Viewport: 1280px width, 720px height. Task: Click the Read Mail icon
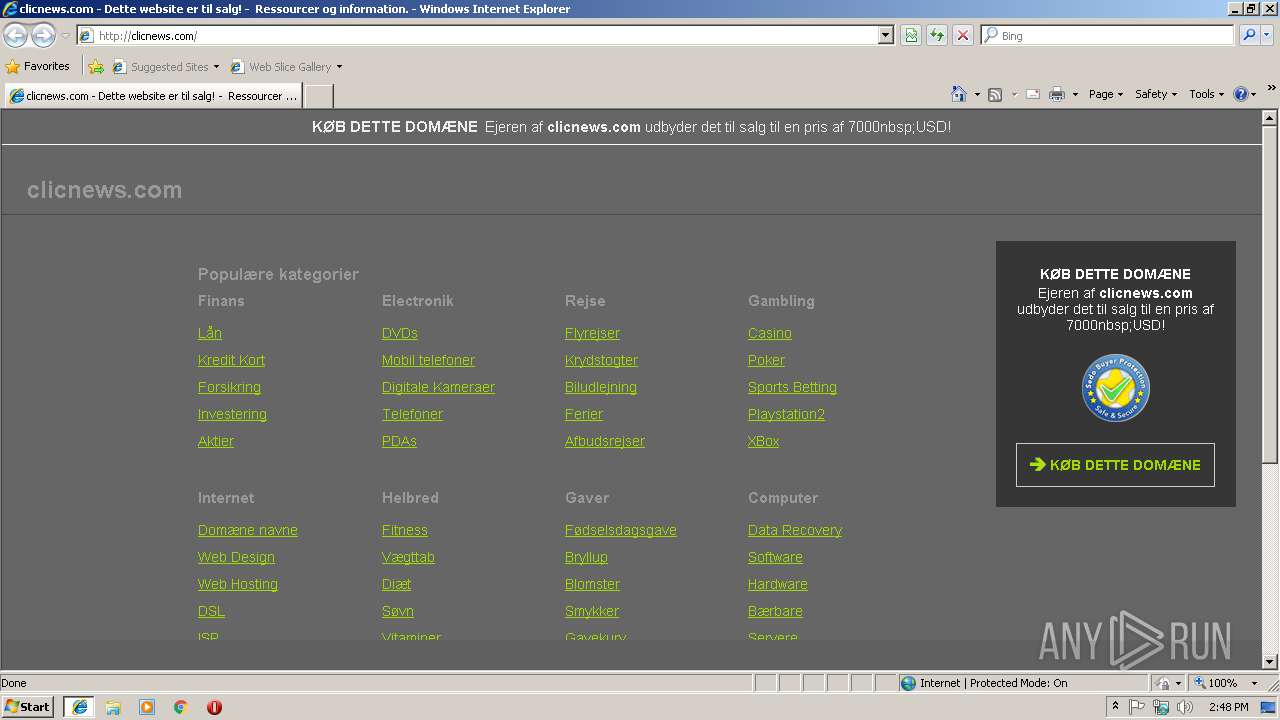coord(1033,94)
